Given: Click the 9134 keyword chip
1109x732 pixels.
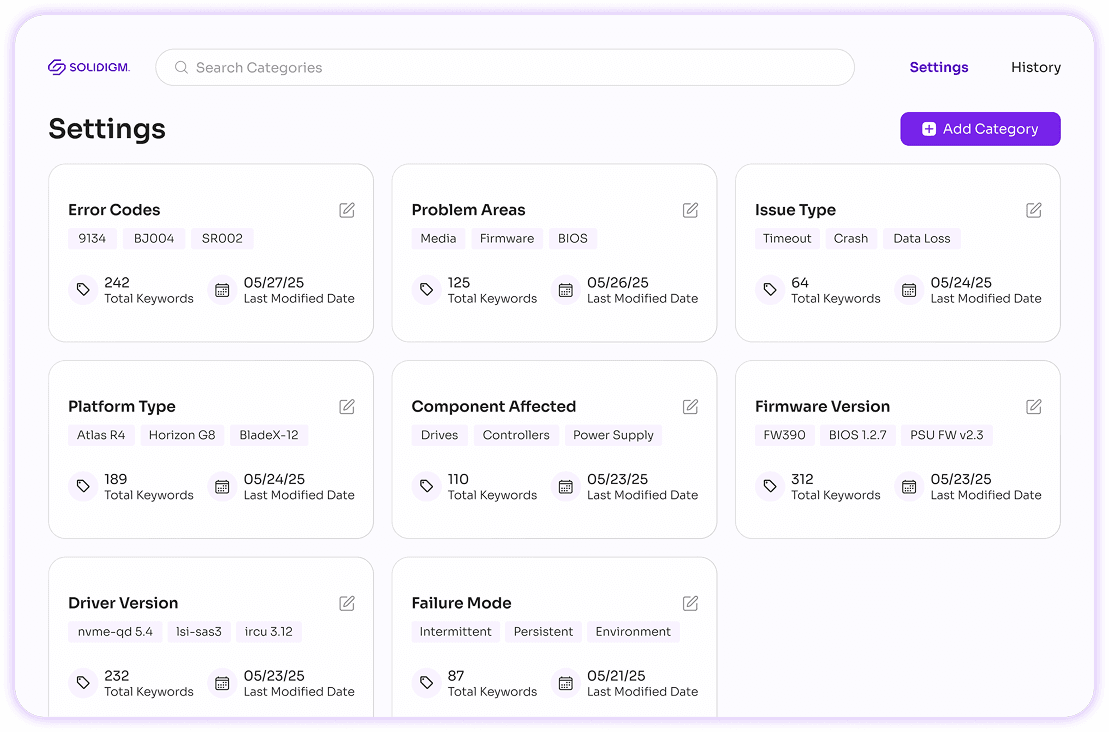Looking at the screenshot, I should tap(92, 238).
